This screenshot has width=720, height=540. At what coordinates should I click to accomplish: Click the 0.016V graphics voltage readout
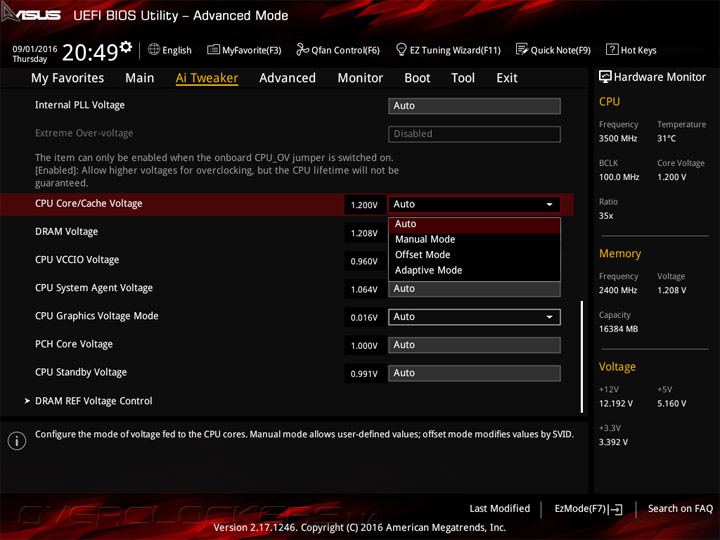364,317
